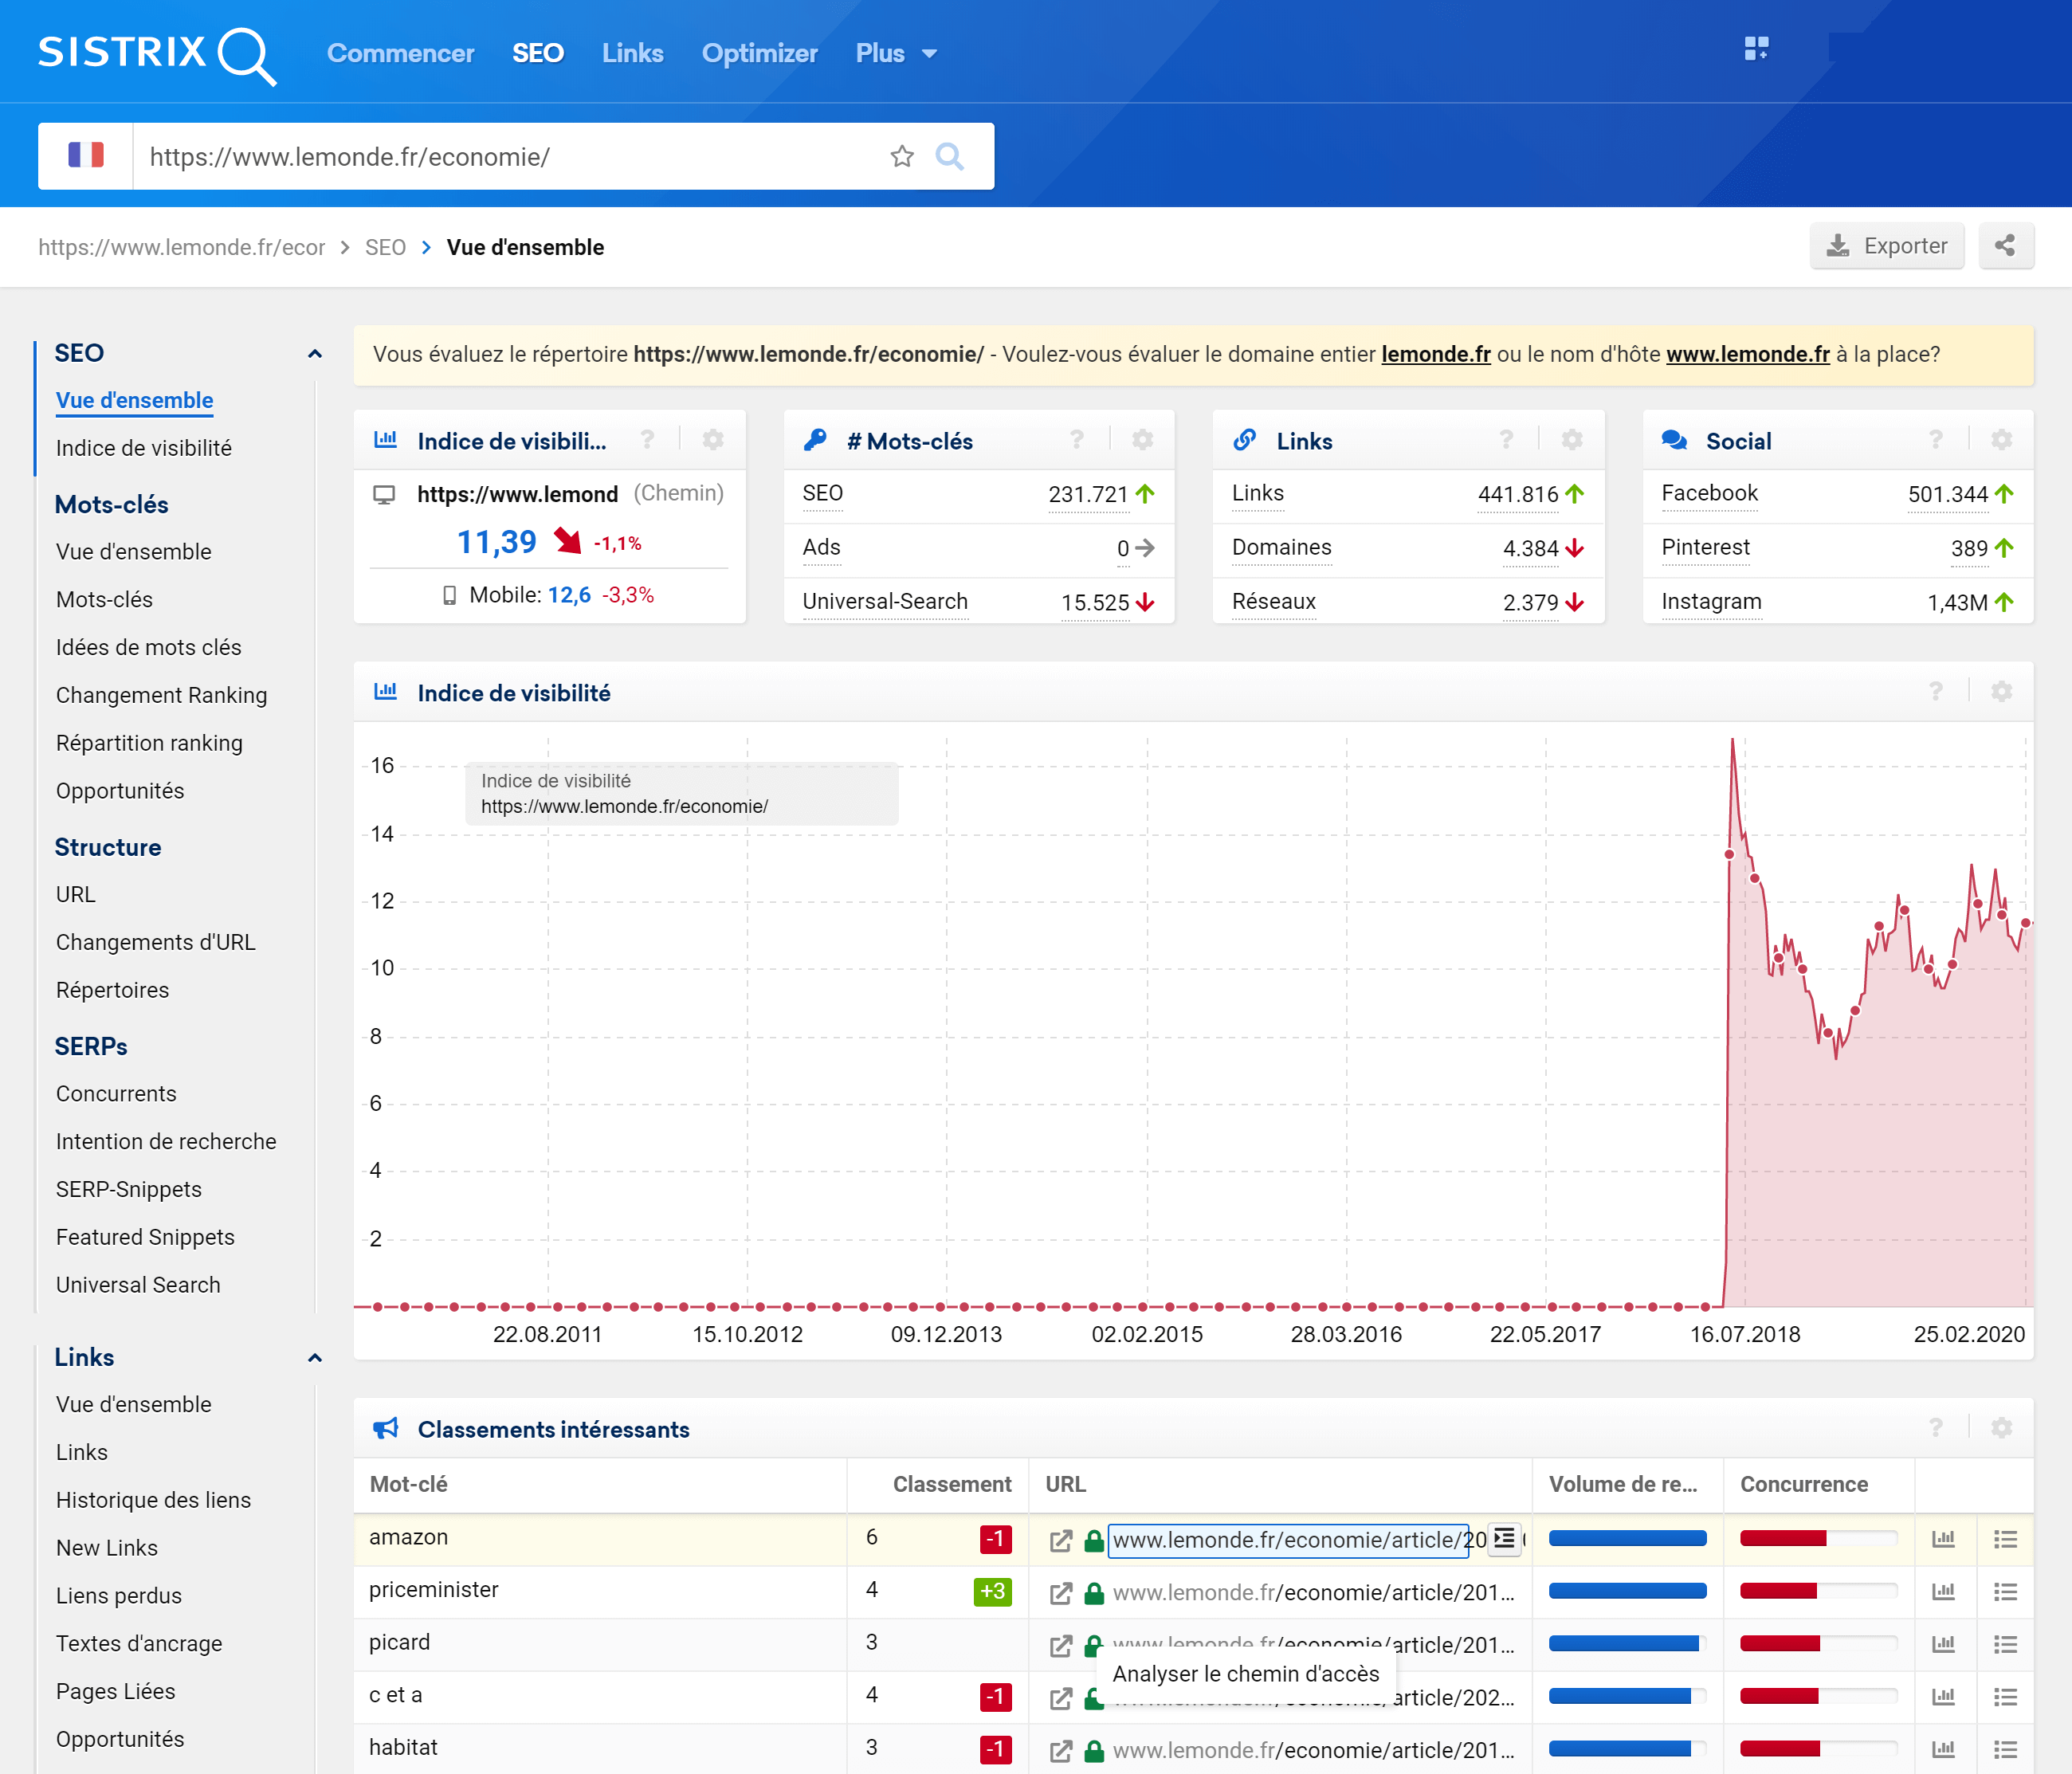Open the Commencer tab
This screenshot has width=2072, height=1774.
[400, 54]
